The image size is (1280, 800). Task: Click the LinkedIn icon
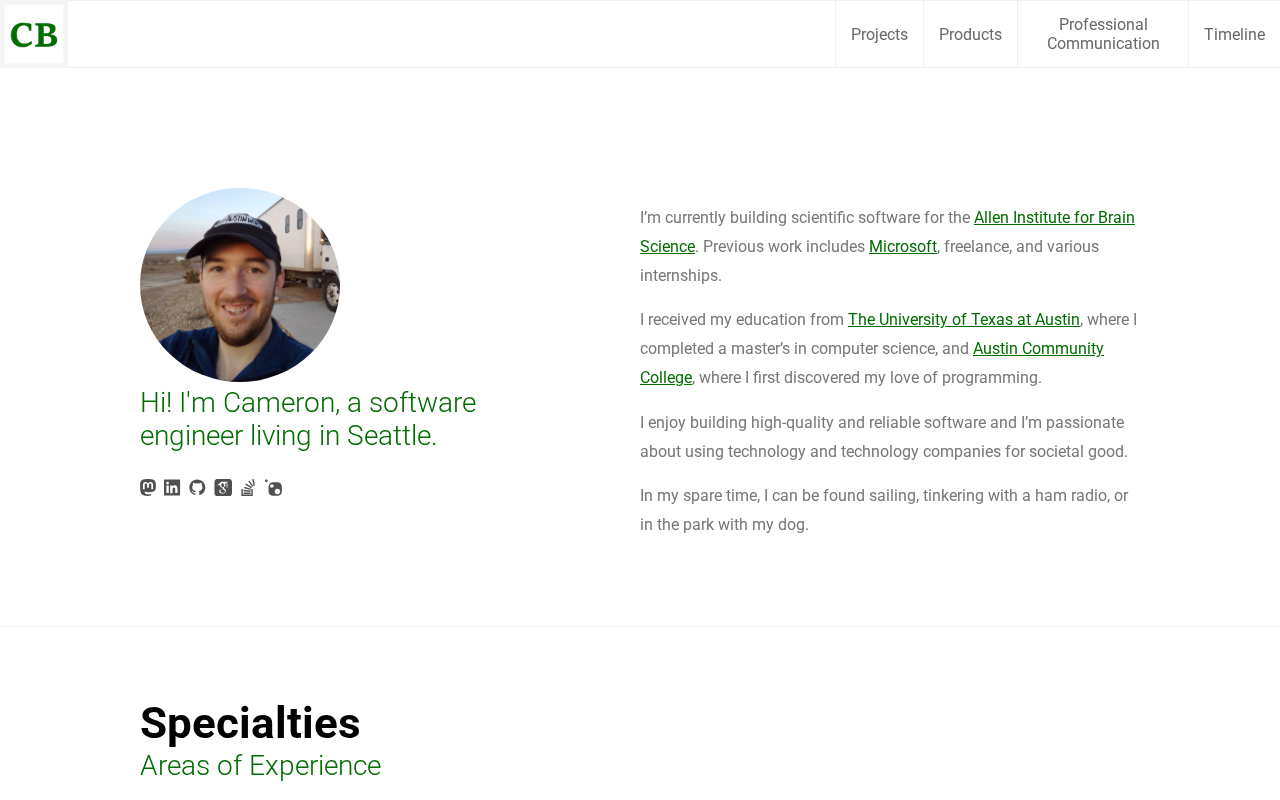pyautogui.click(x=172, y=488)
